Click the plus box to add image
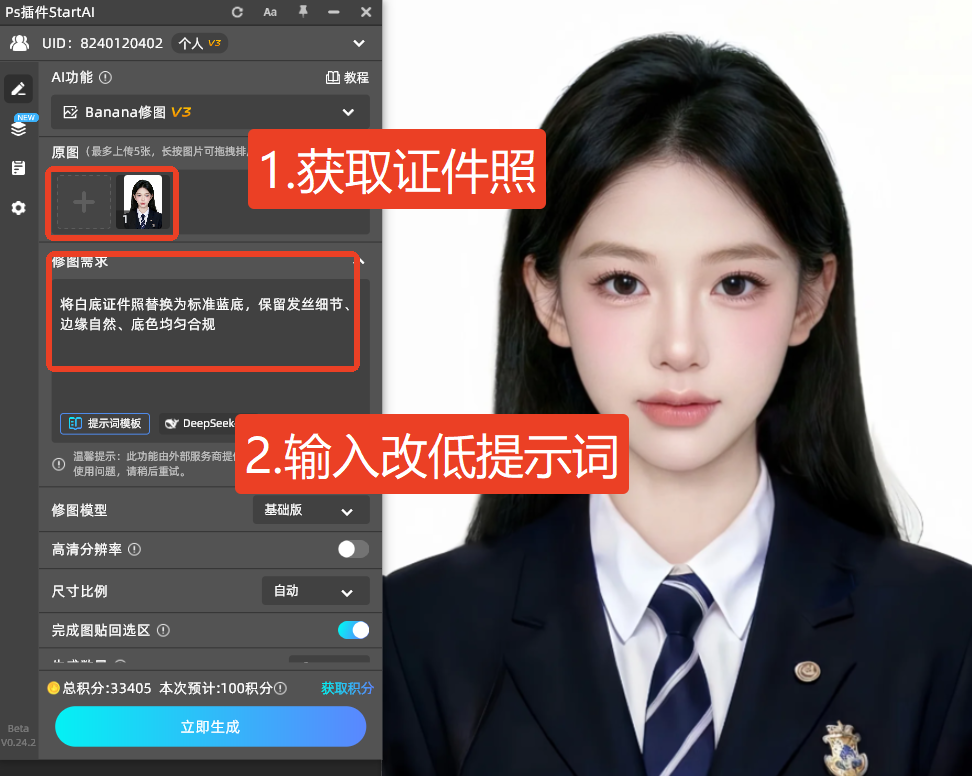Screen dimensions: 972x776 (84, 202)
